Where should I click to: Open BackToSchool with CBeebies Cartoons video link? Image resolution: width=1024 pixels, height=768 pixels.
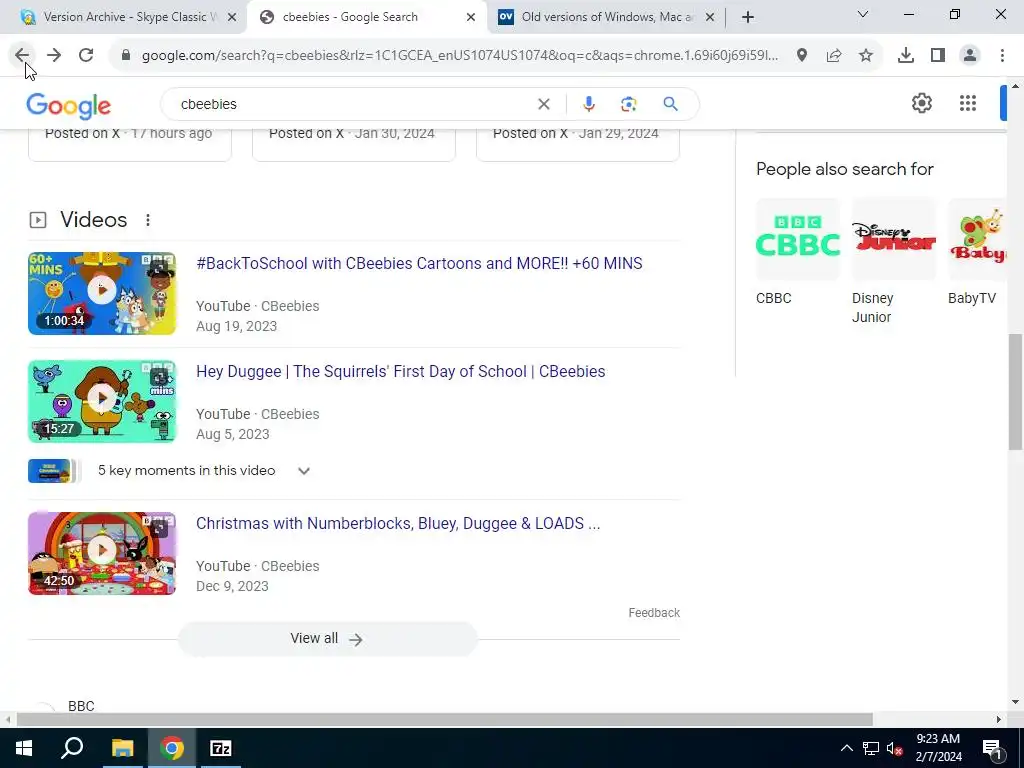click(x=419, y=263)
